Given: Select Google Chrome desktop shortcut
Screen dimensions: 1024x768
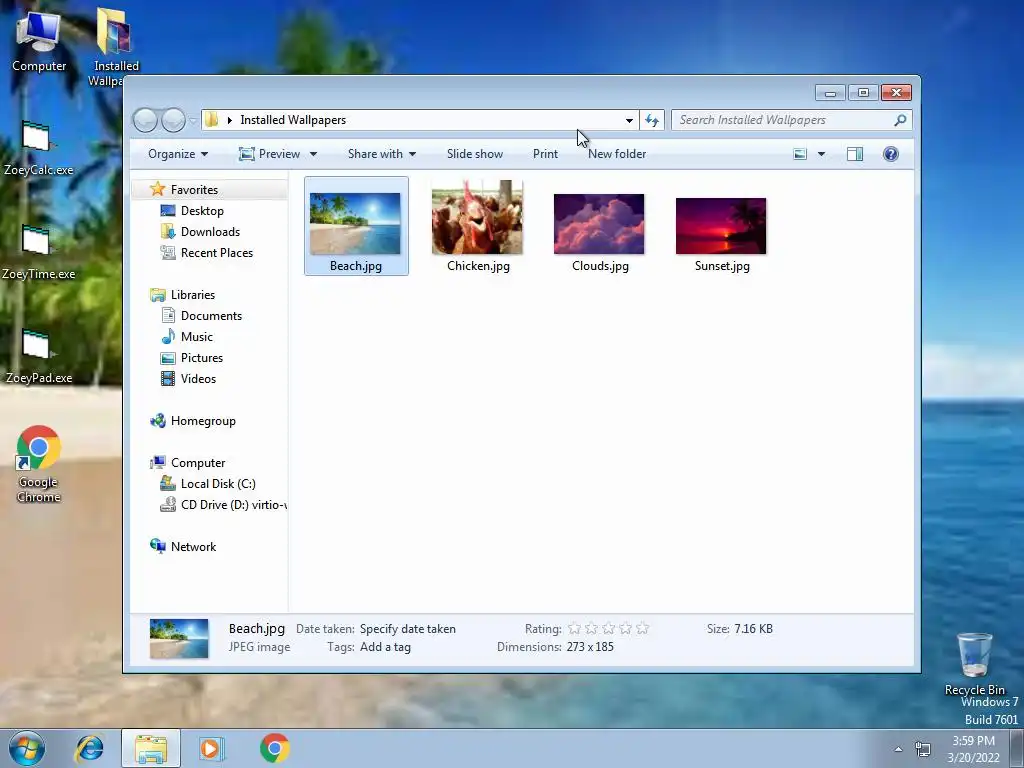Looking at the screenshot, I should (x=39, y=464).
